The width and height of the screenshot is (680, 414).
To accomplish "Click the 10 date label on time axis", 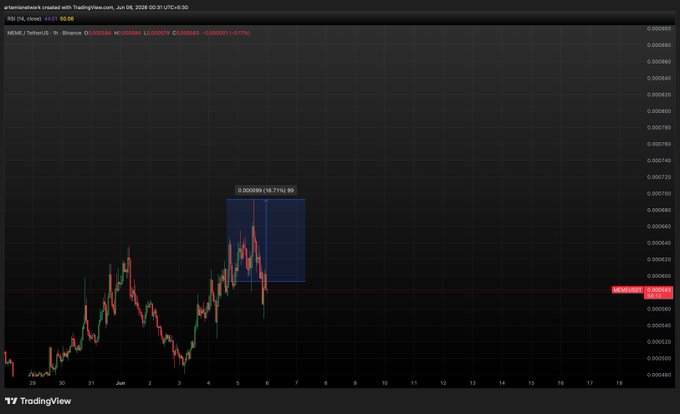I will 385,383.
